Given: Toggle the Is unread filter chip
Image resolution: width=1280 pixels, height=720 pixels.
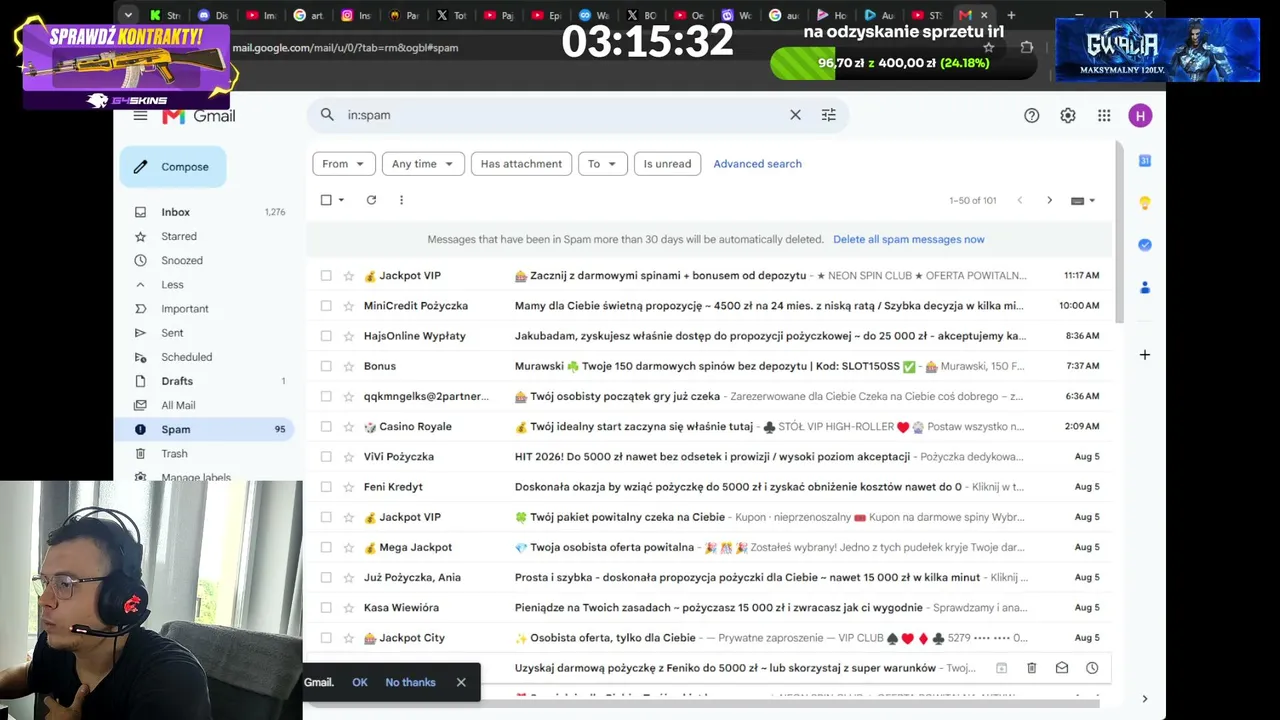Looking at the screenshot, I should click(x=667, y=164).
